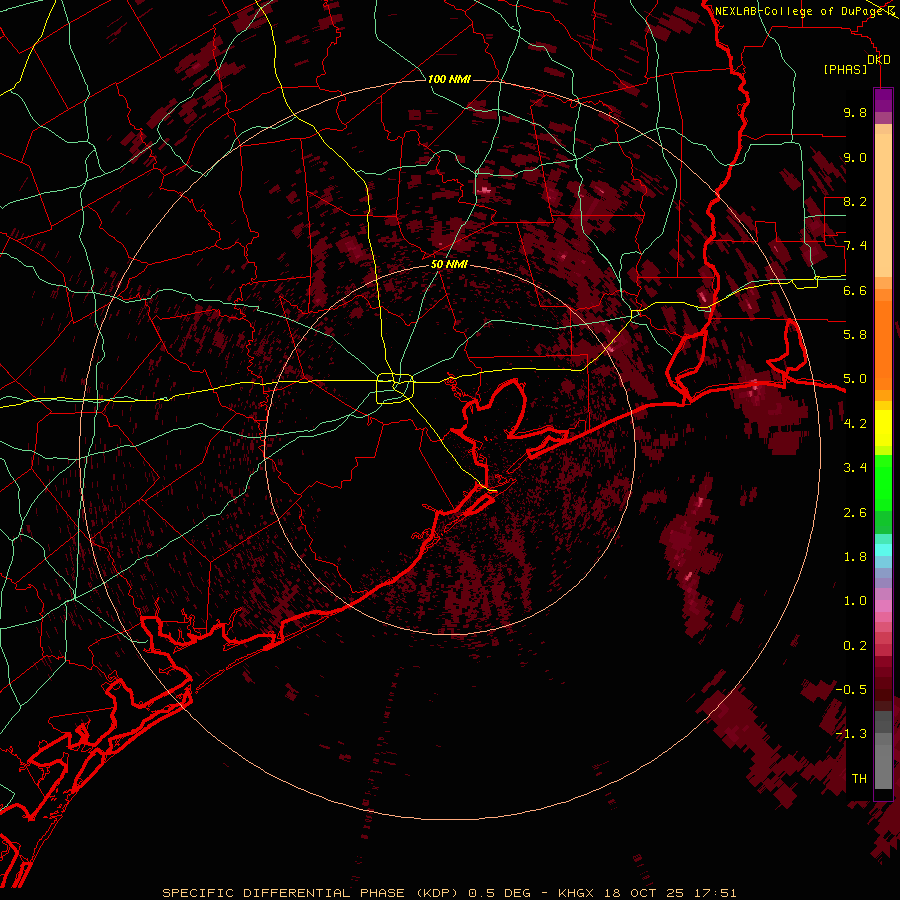This screenshot has height=900, width=900.
Task: Pick the yellow segment of the color bar
Action: coord(883,428)
